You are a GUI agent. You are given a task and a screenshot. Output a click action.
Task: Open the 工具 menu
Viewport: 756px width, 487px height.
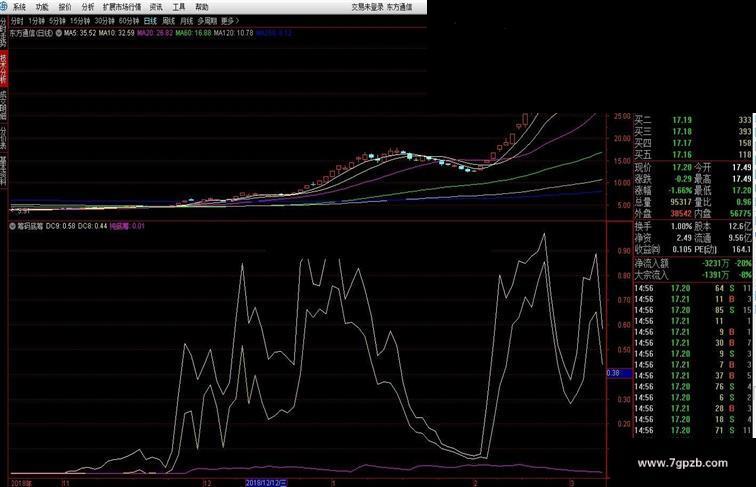(179, 7)
